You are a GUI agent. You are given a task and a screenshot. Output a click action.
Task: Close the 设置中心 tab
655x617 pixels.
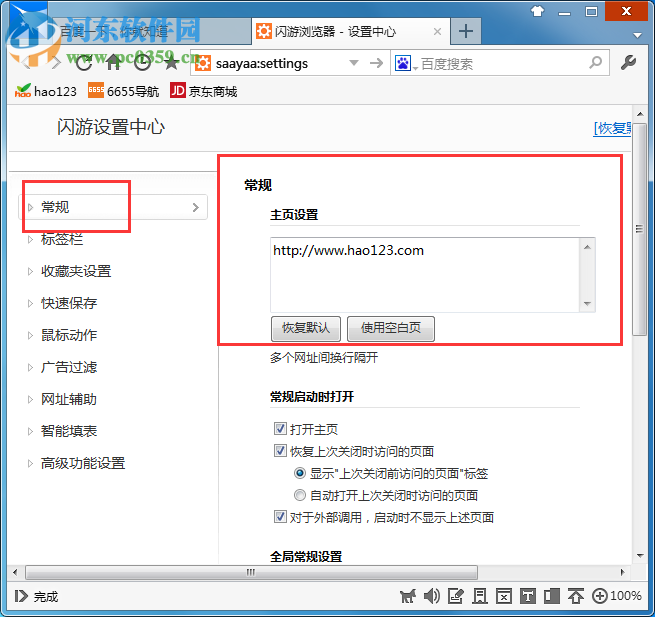pos(437,31)
